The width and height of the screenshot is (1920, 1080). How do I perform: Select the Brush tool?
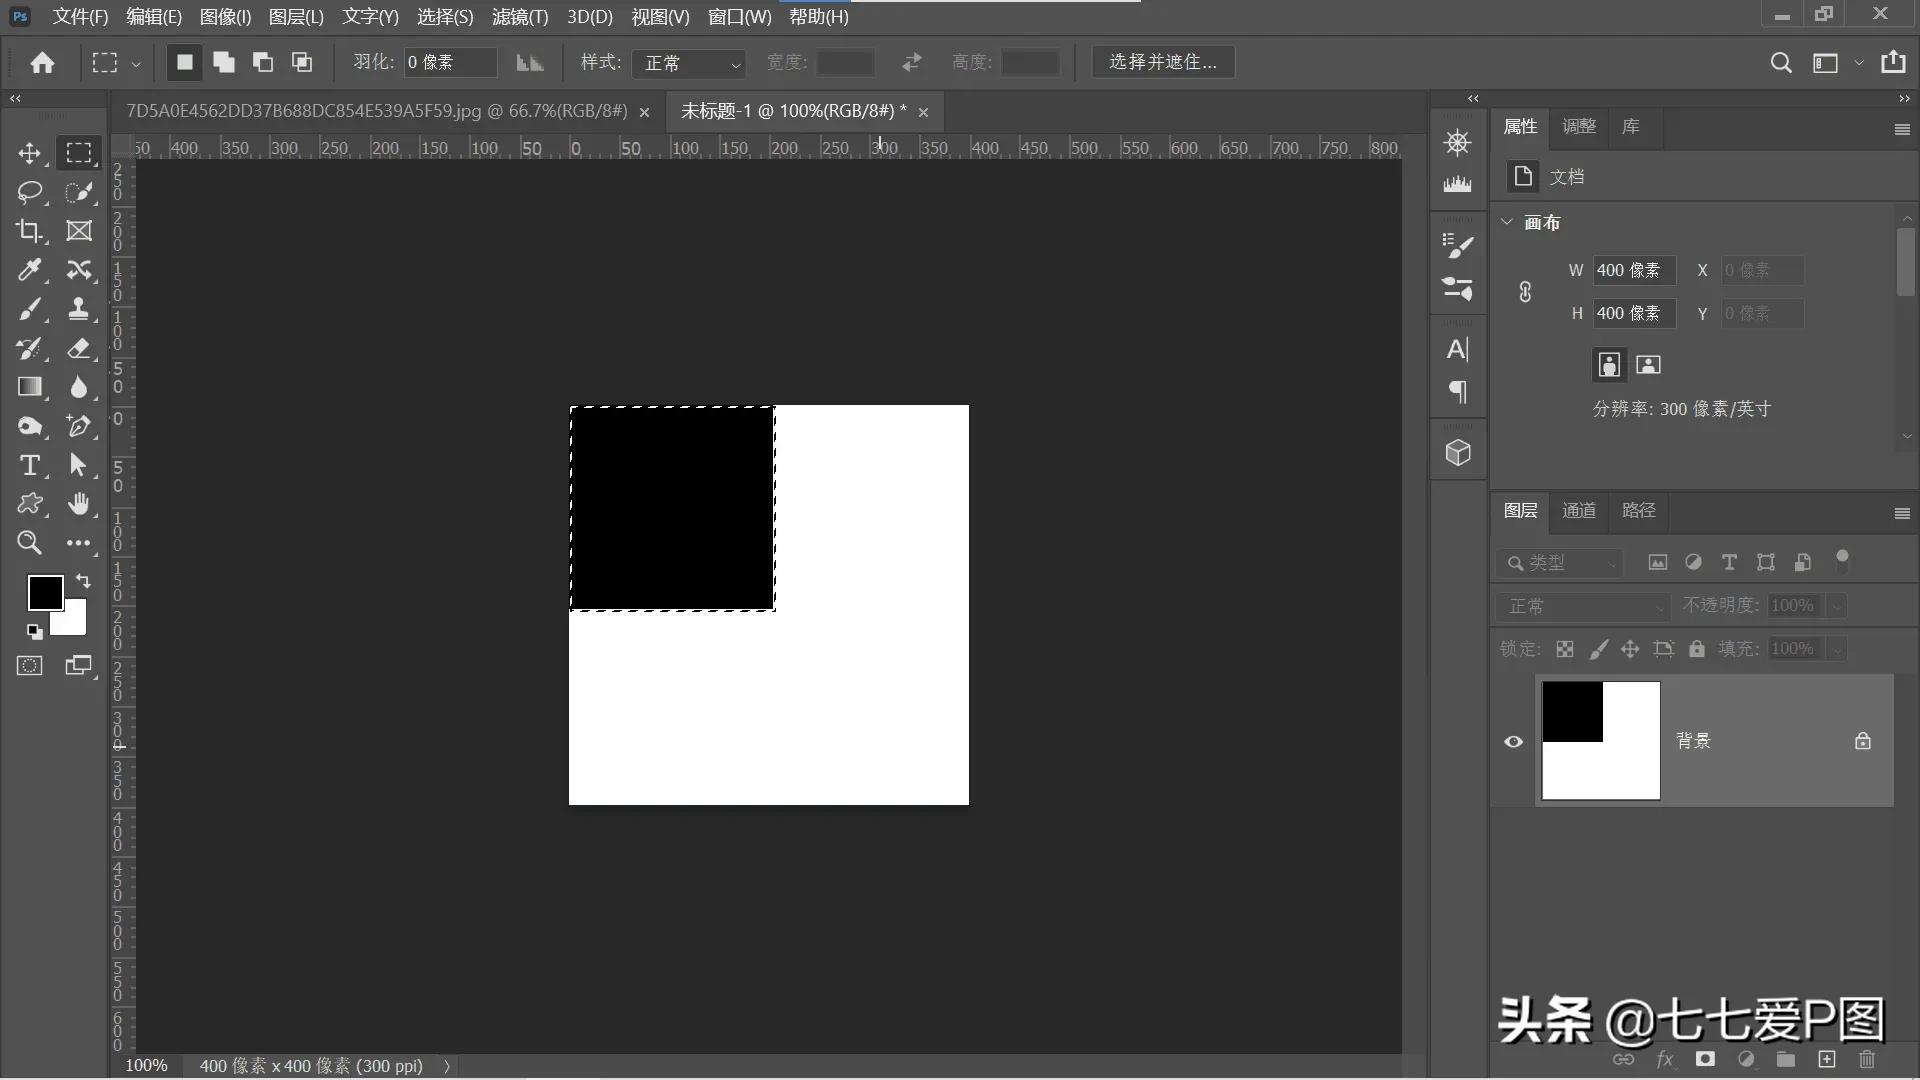point(29,309)
